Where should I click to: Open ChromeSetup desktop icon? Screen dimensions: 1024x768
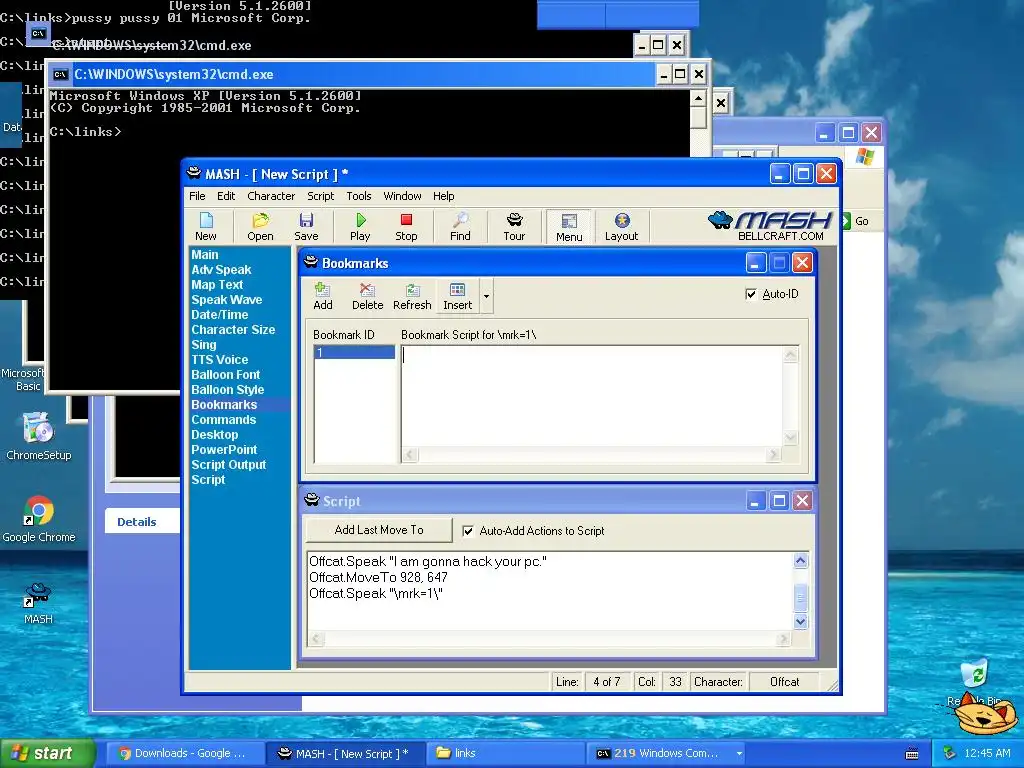click(39, 436)
